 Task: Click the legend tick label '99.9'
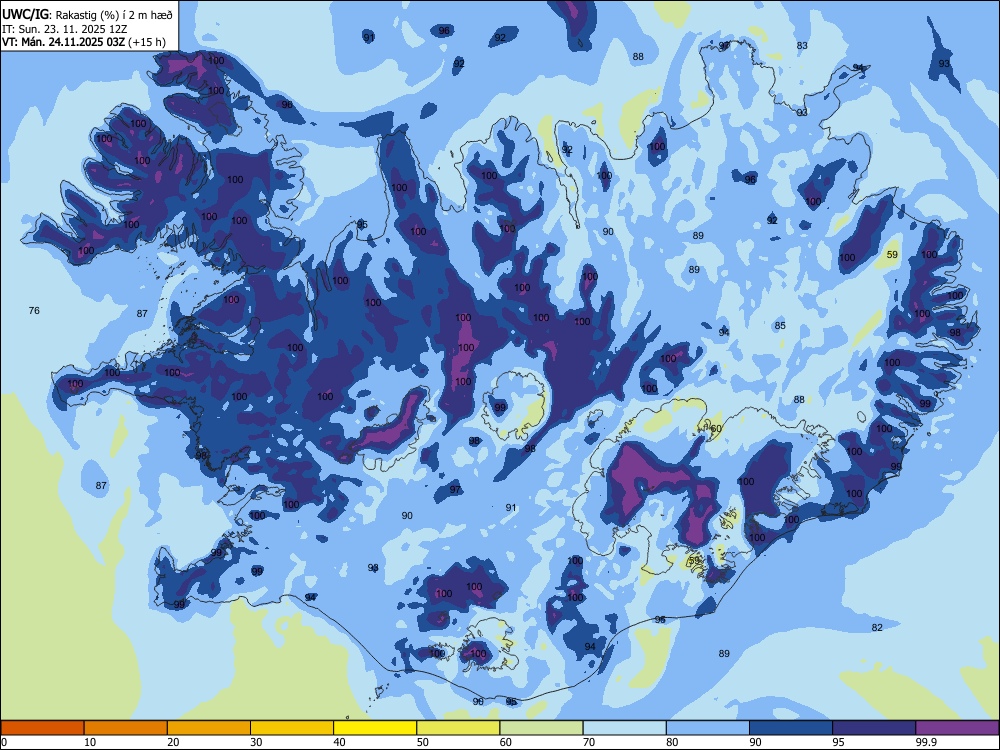tap(926, 742)
